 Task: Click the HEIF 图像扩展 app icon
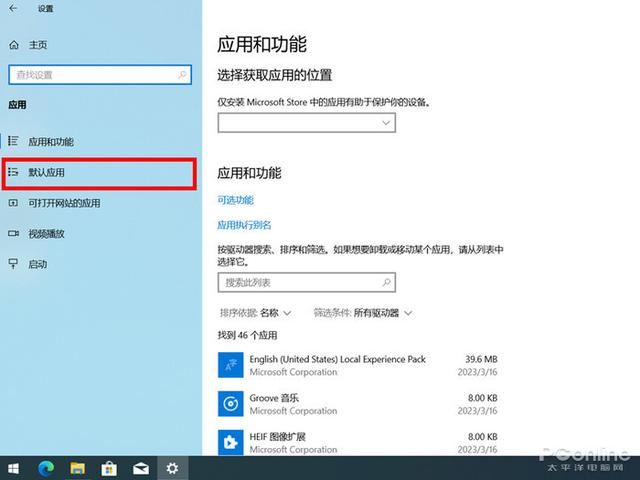[x=231, y=442]
